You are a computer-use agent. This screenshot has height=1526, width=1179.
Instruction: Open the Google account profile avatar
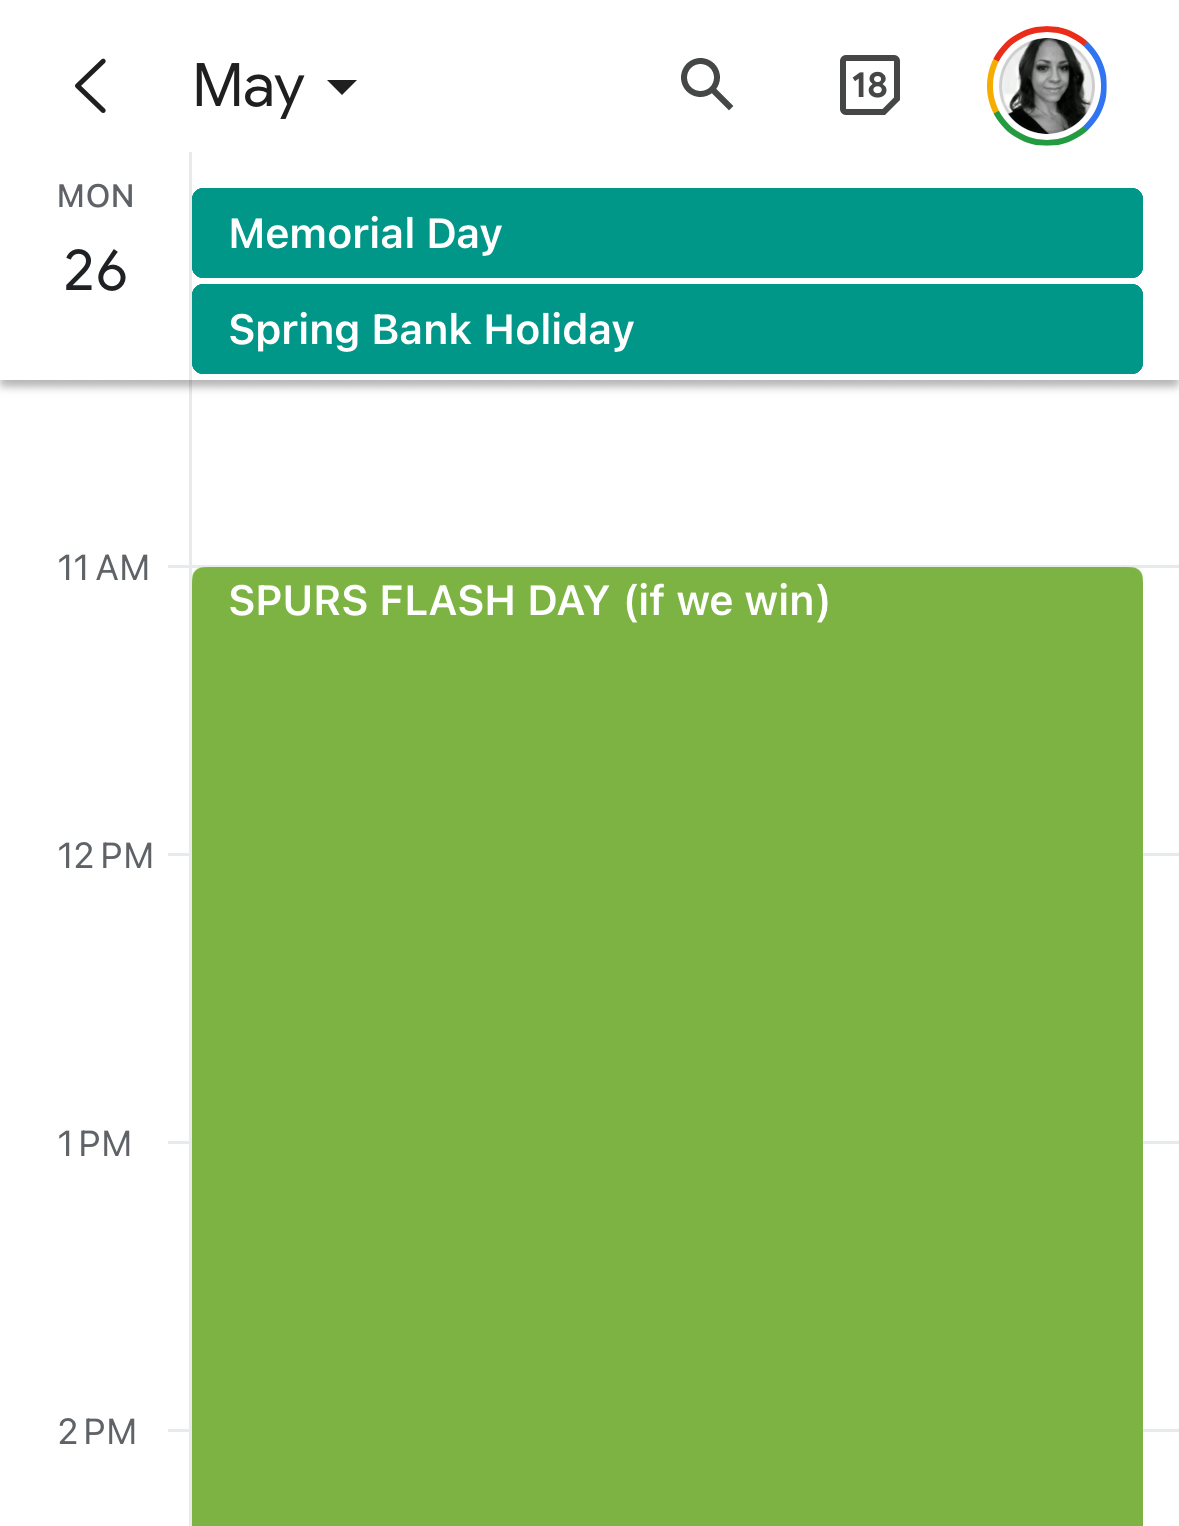click(x=1046, y=86)
